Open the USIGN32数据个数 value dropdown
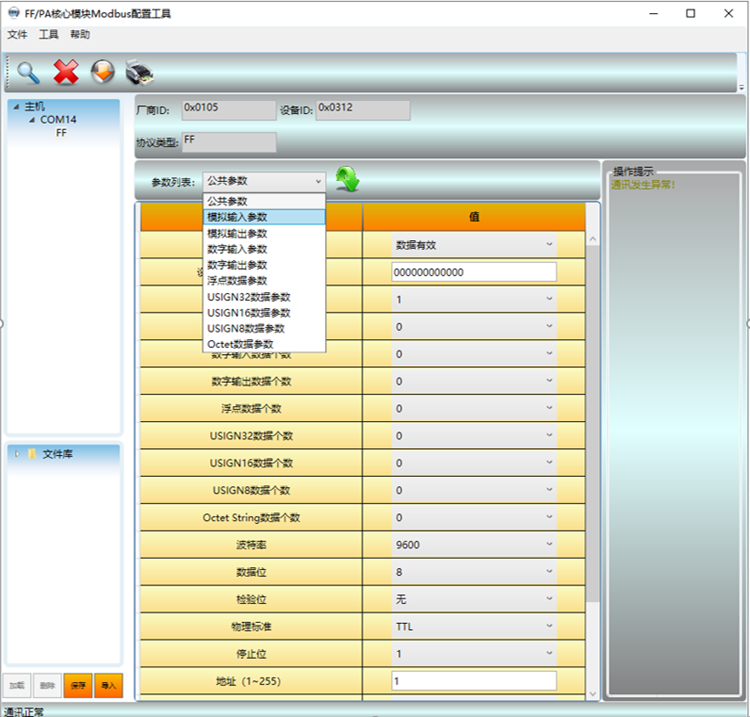Screen dimensions: 750x717 (x=474, y=436)
